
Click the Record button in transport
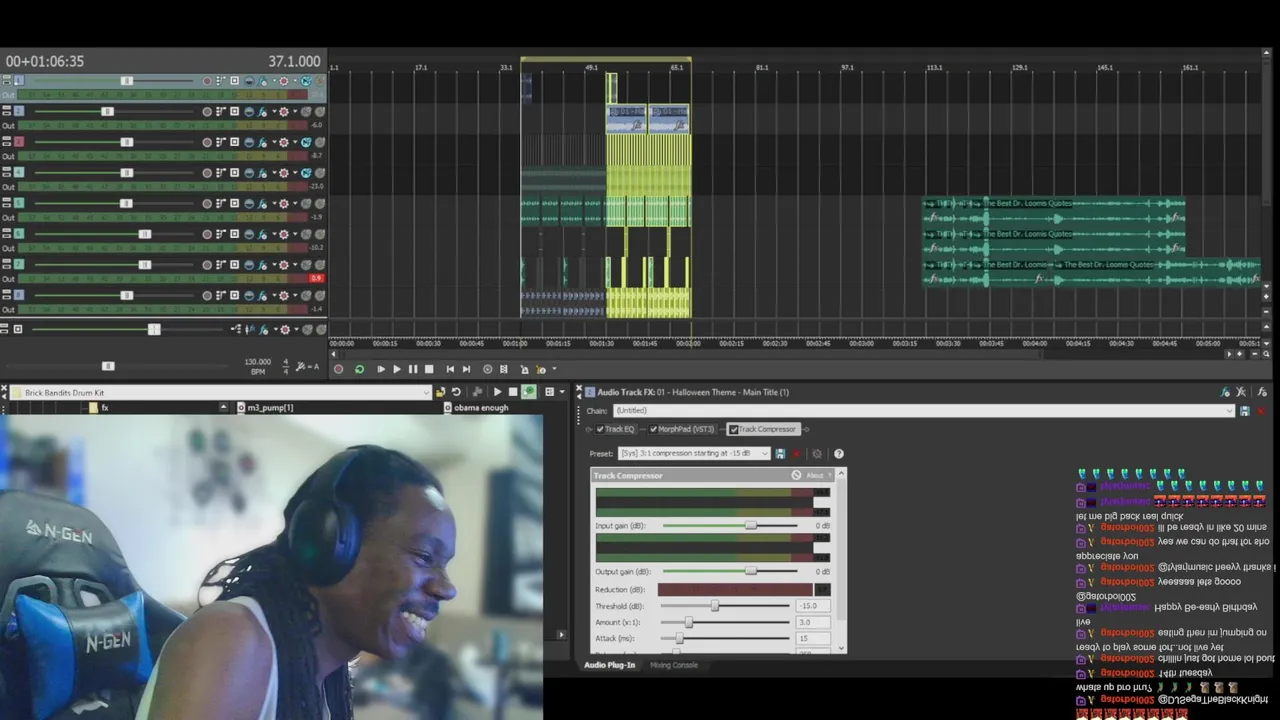(x=338, y=369)
